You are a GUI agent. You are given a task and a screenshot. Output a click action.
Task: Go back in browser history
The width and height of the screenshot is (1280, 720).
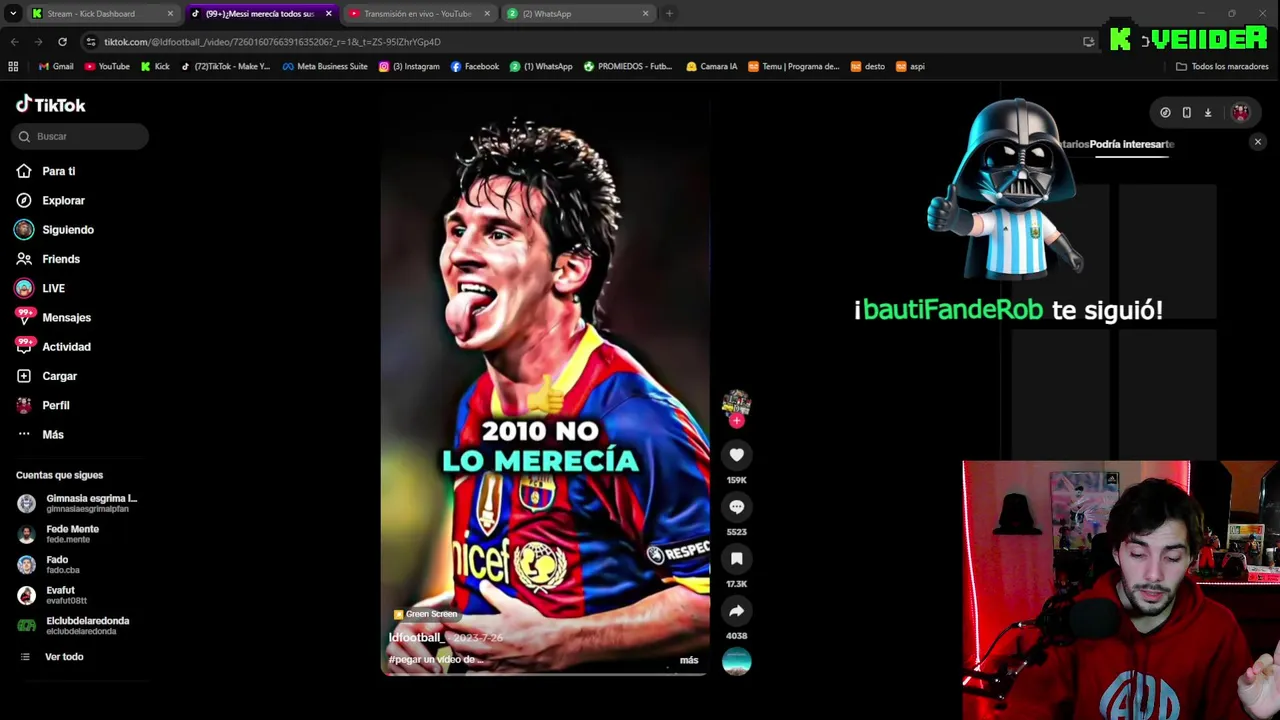tap(14, 42)
